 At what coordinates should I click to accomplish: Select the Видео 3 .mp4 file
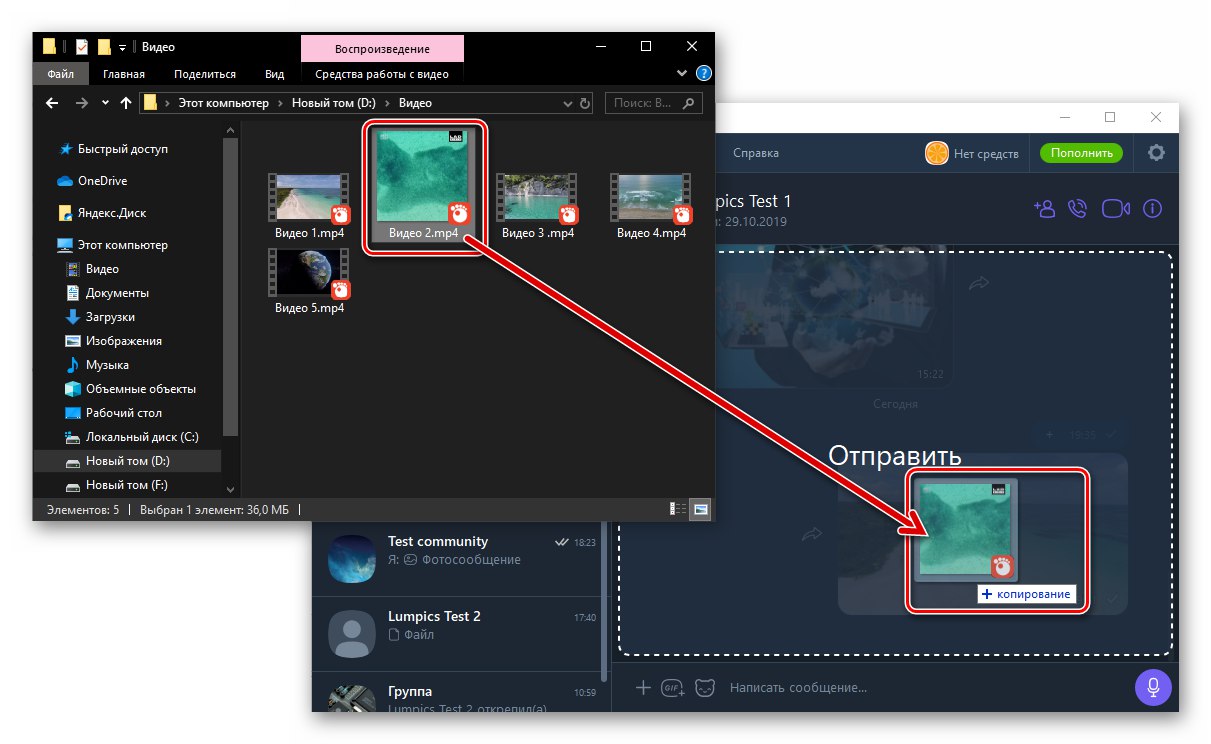point(537,206)
